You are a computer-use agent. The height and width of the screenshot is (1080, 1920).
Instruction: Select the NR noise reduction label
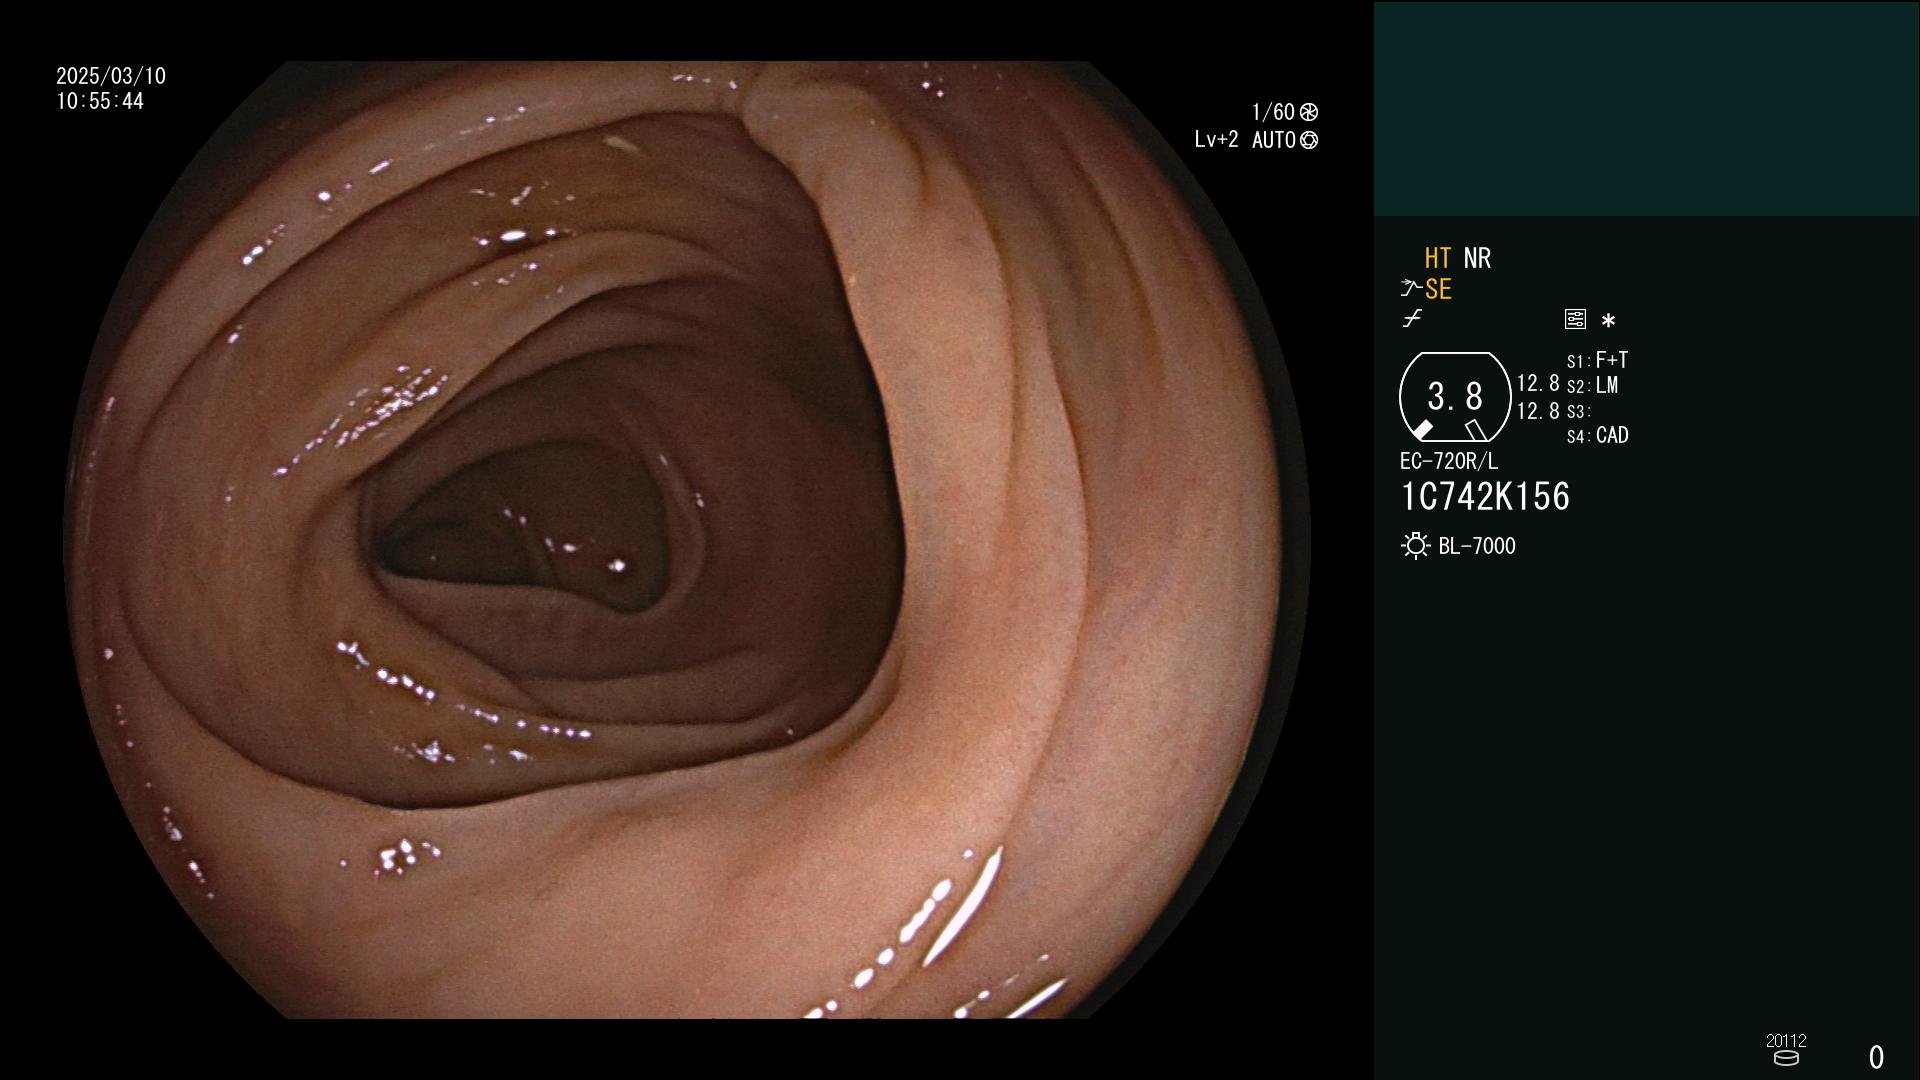(1477, 259)
